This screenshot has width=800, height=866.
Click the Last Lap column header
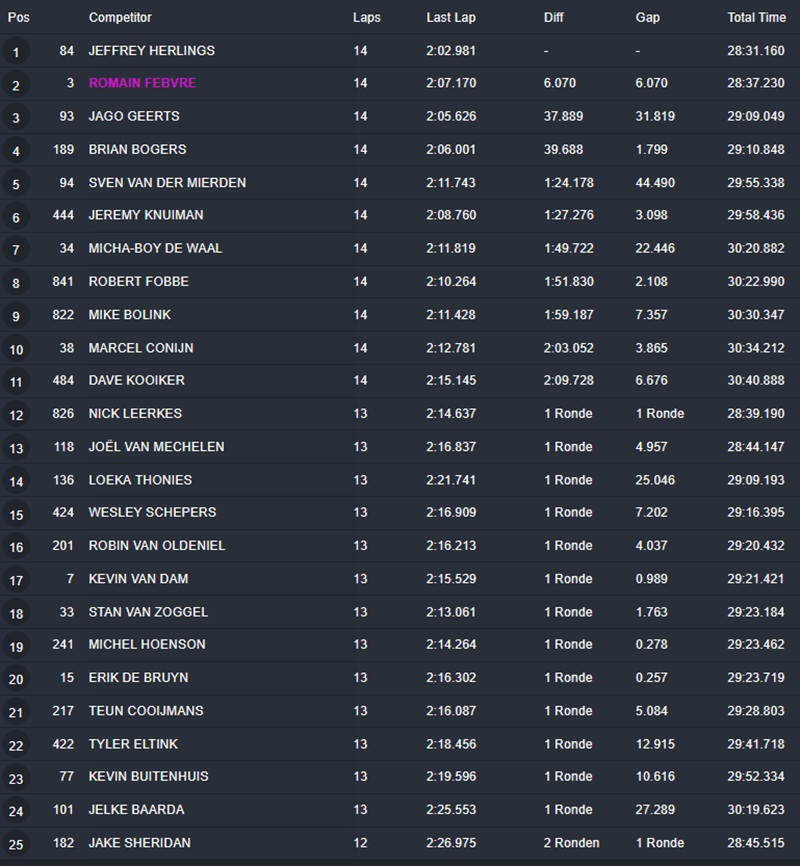450,18
